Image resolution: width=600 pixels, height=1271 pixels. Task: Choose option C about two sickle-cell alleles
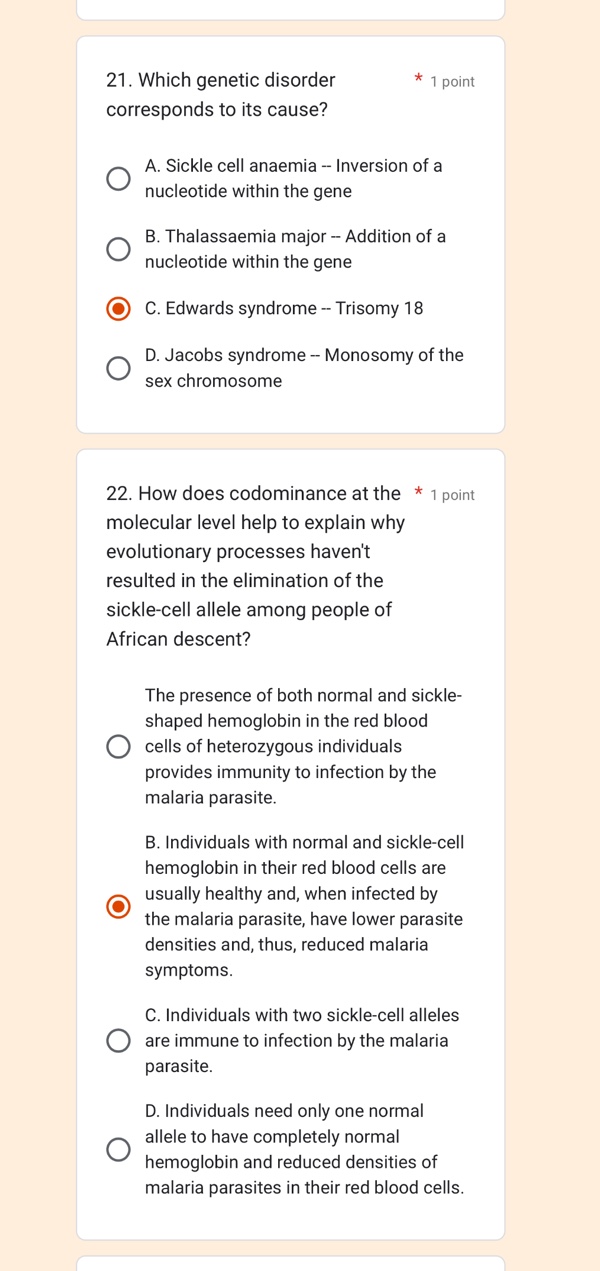[x=118, y=1040]
